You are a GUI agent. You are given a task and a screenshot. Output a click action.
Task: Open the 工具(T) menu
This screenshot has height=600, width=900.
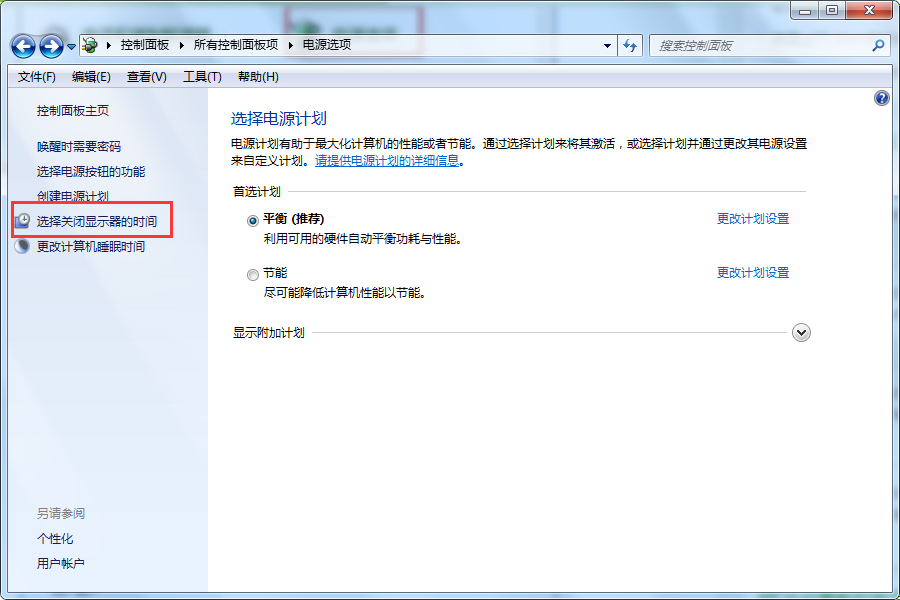(202, 77)
